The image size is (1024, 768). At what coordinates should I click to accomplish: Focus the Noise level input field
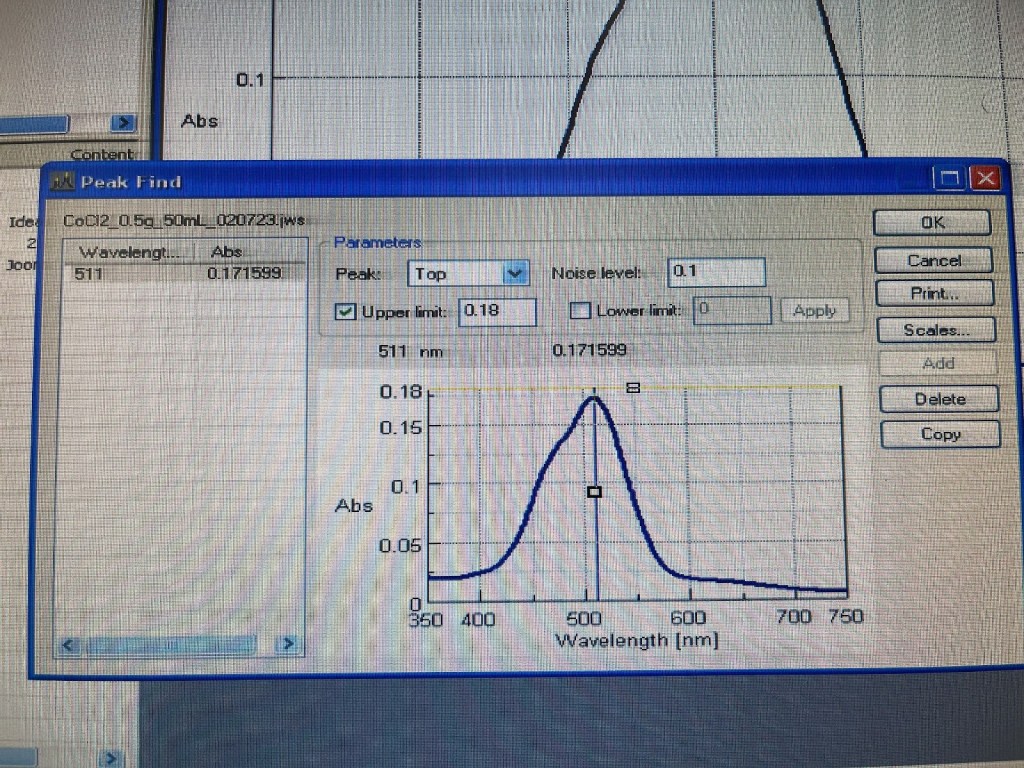pos(716,272)
